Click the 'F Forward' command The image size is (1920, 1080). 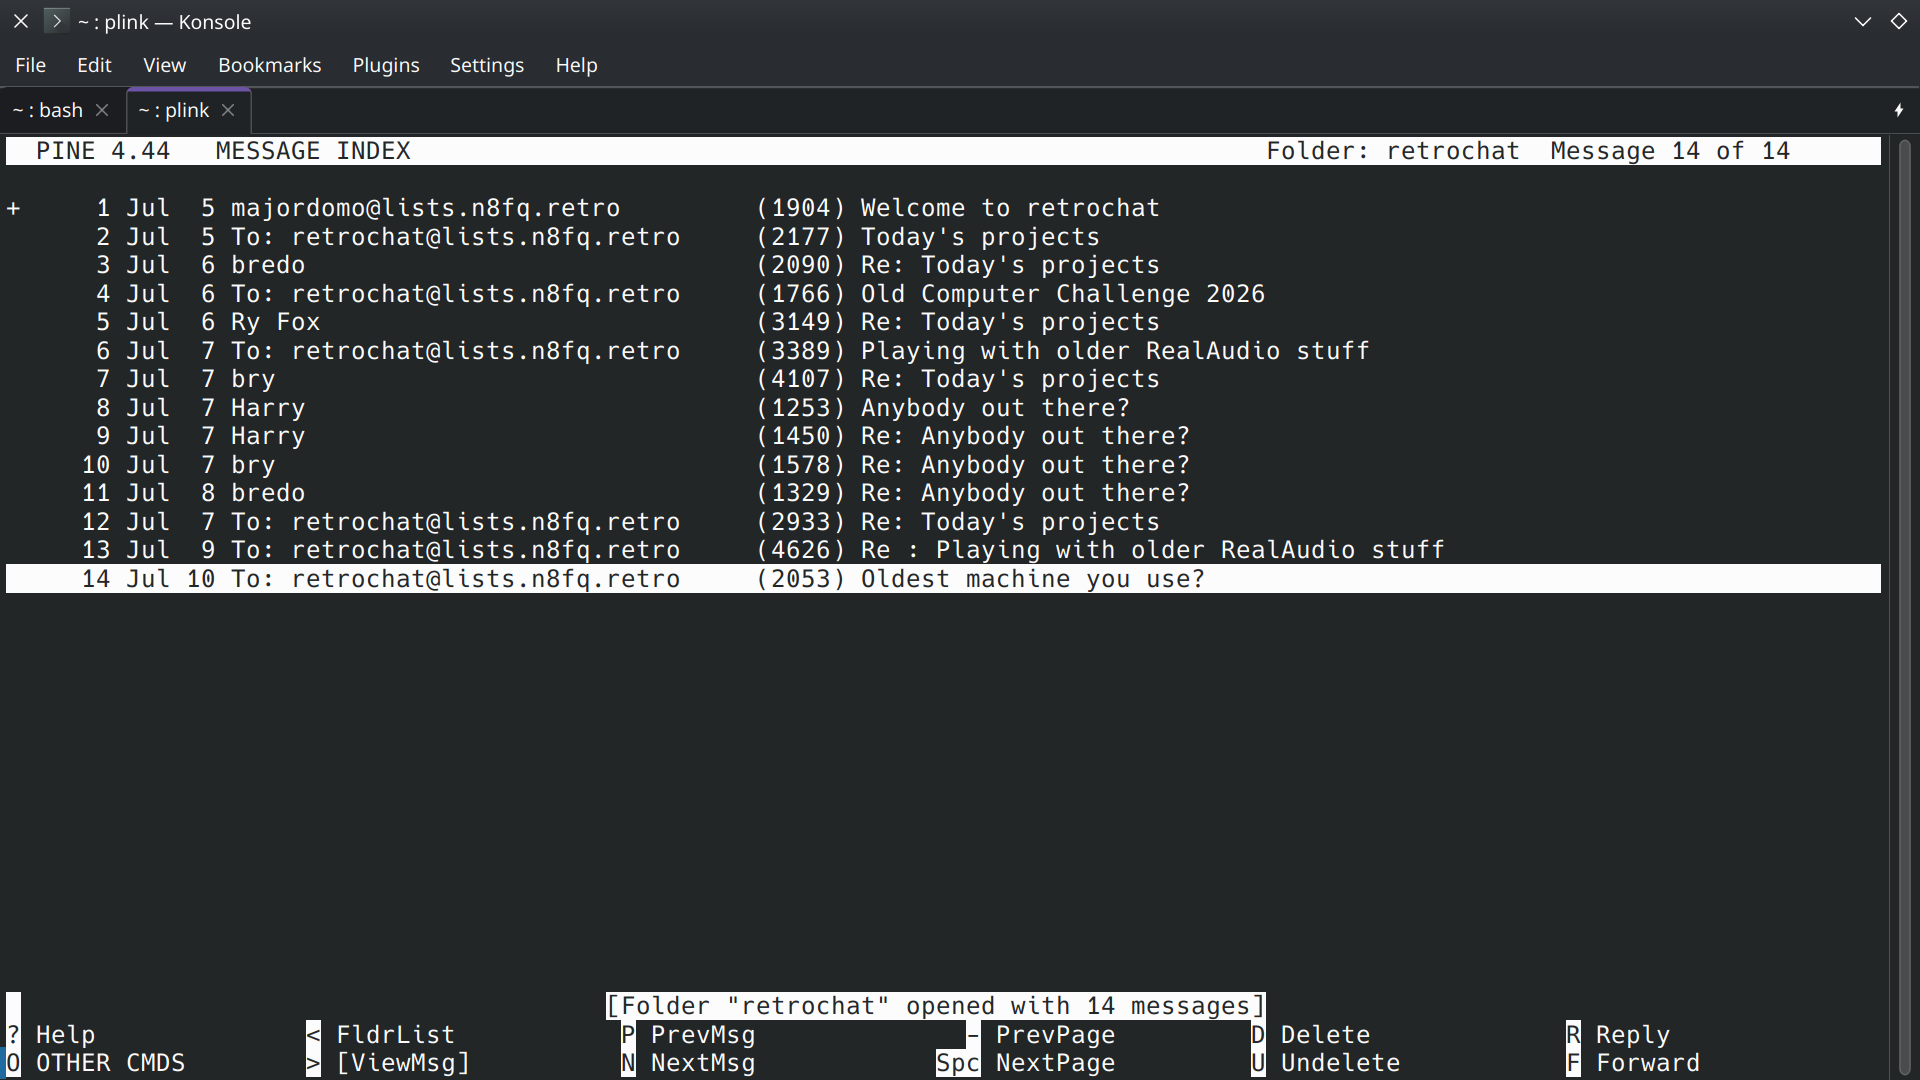[x=1633, y=1063]
